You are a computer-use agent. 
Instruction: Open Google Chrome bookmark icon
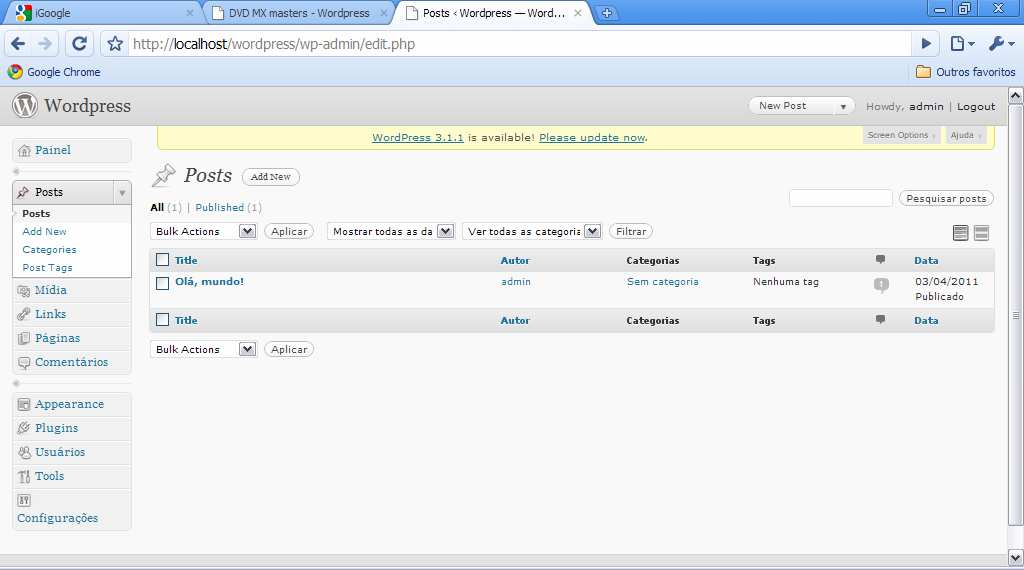coord(15,72)
